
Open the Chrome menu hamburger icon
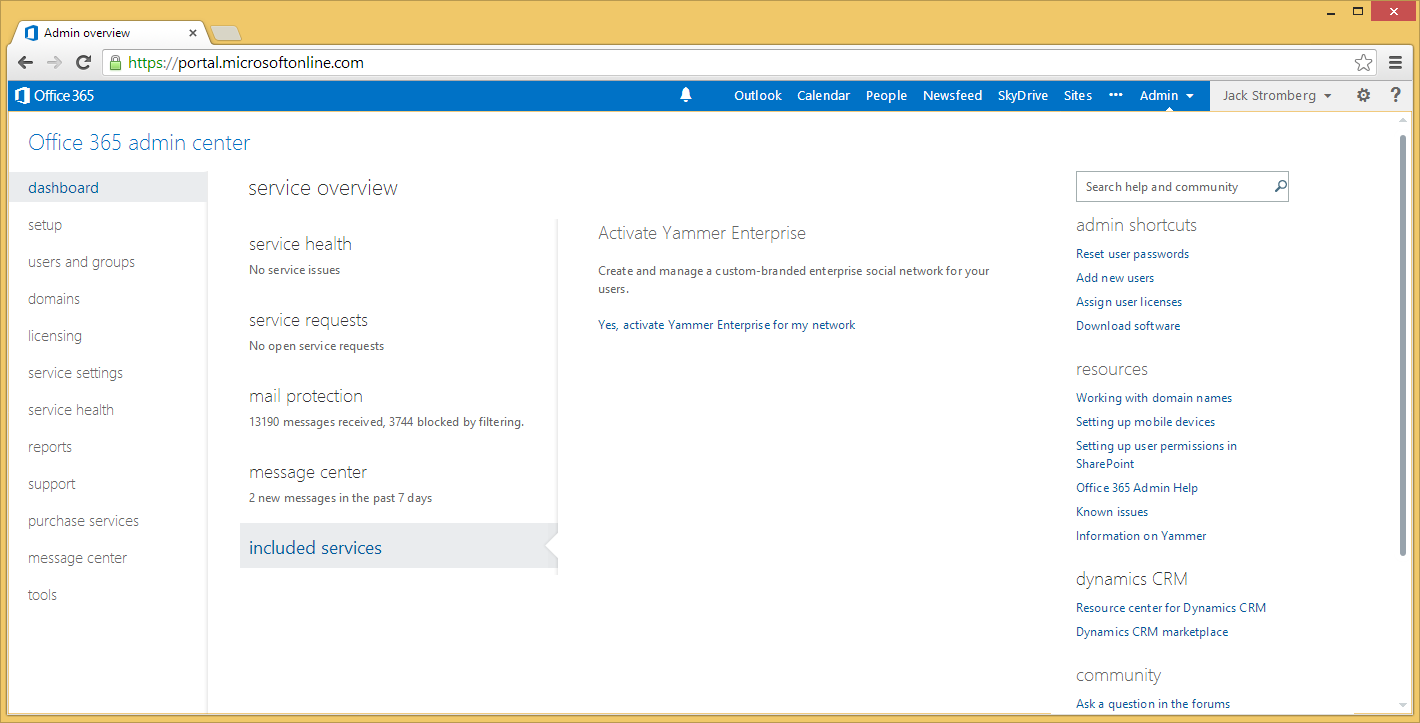(x=1396, y=63)
